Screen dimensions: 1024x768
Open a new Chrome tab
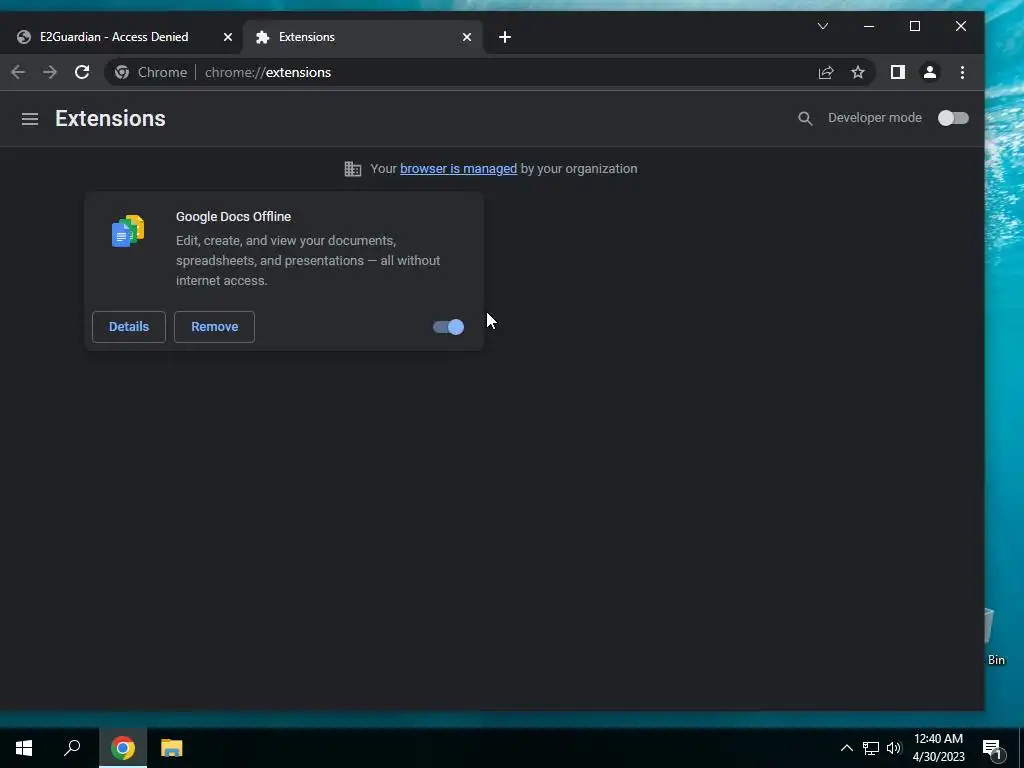(505, 37)
